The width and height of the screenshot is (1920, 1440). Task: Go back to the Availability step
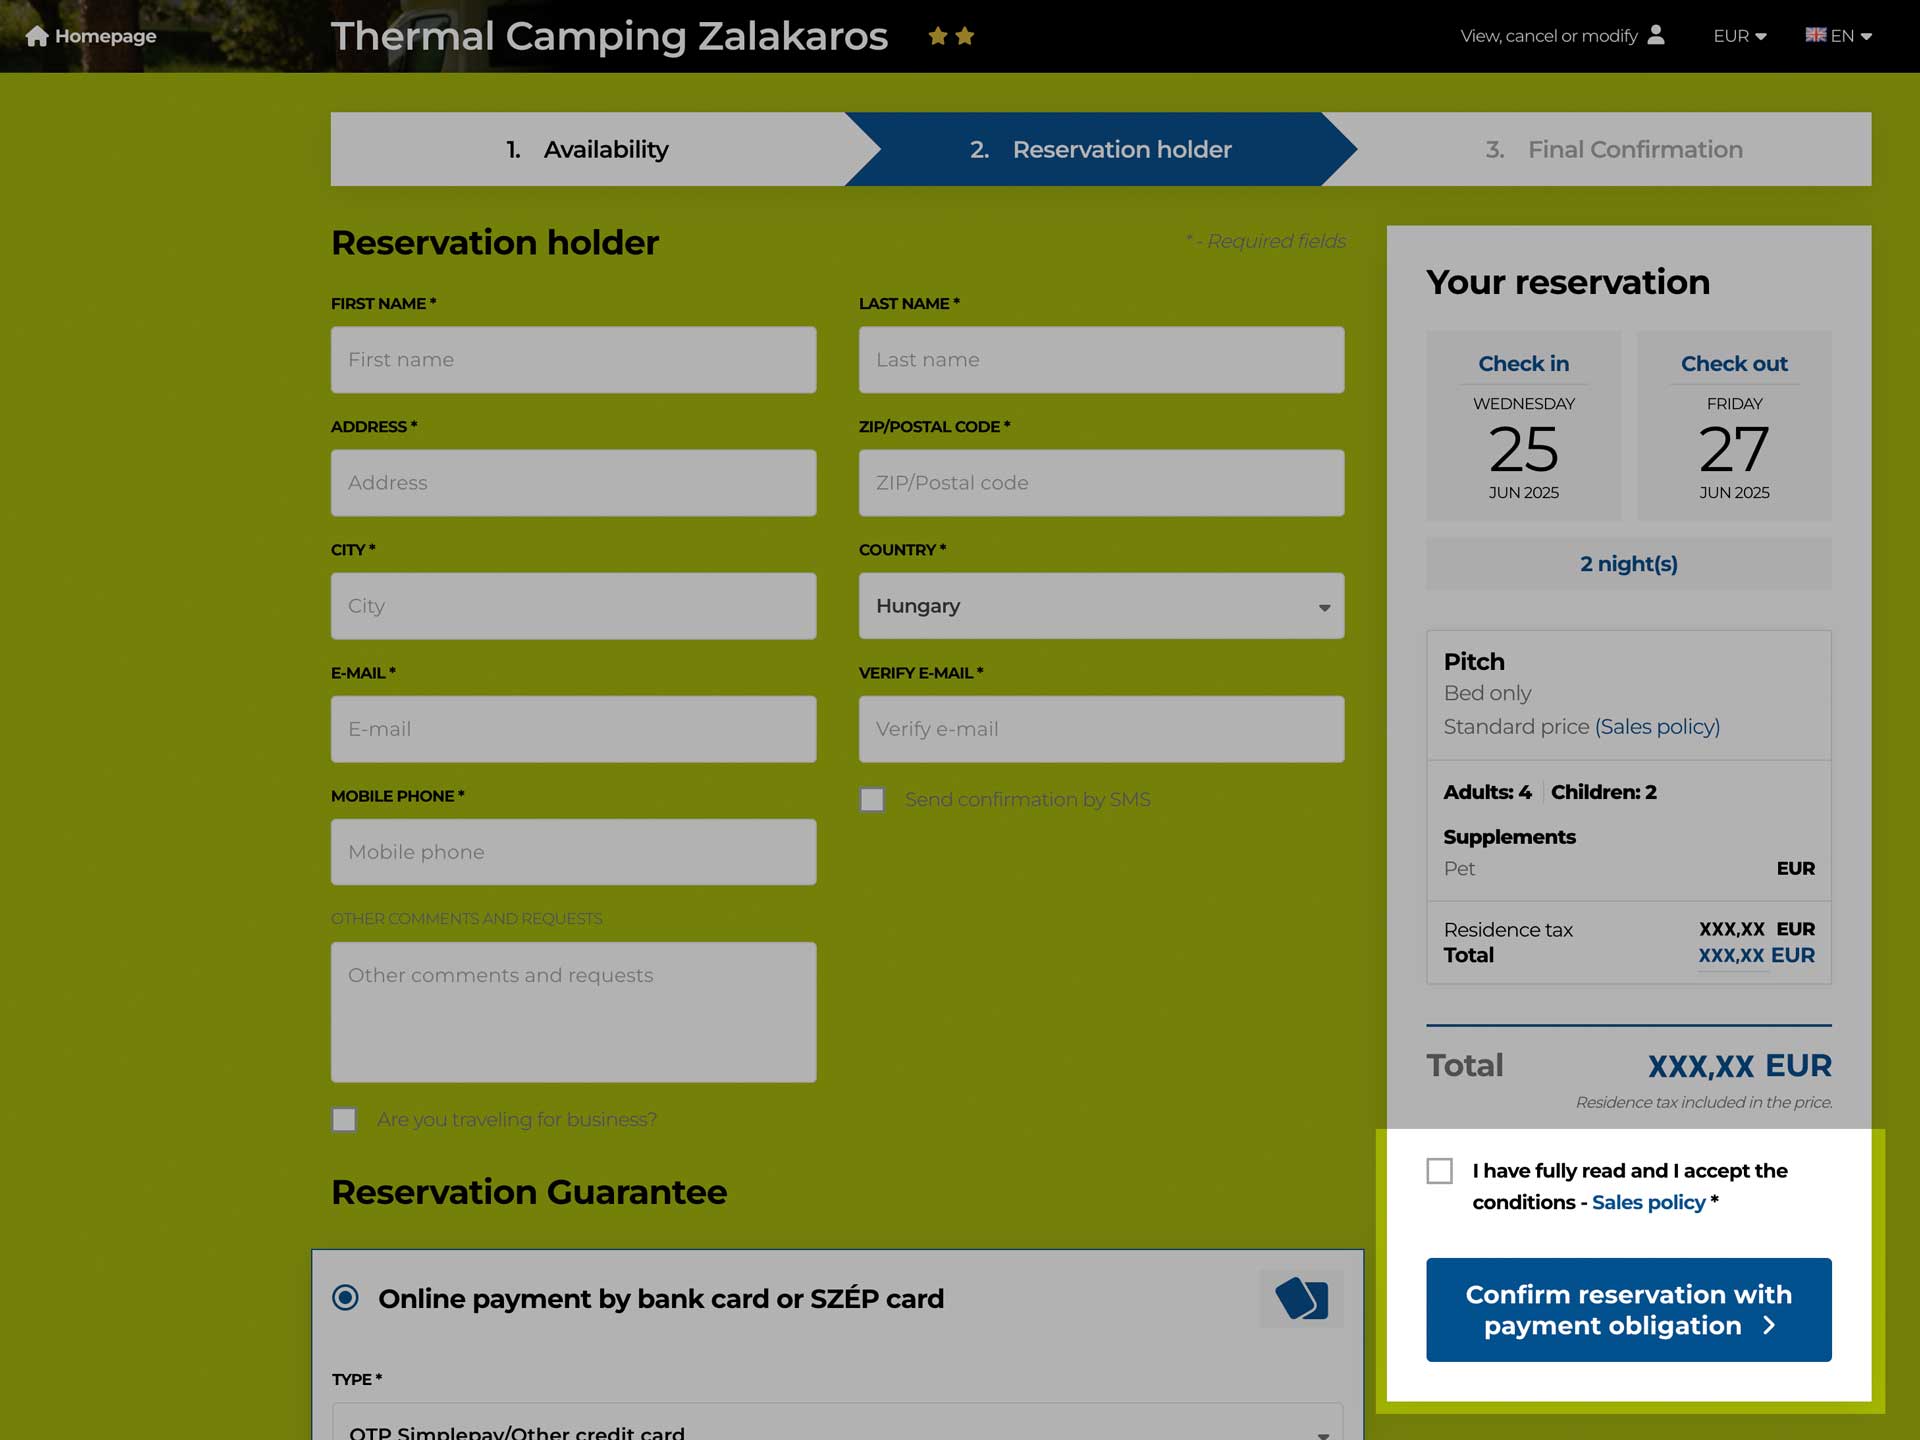pyautogui.click(x=588, y=149)
